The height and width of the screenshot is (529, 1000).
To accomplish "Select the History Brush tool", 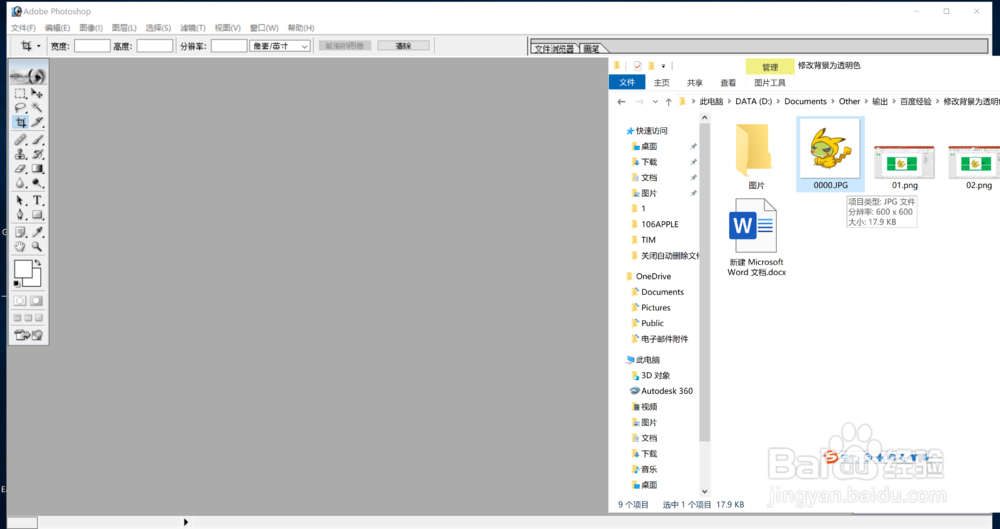I will 37,154.
